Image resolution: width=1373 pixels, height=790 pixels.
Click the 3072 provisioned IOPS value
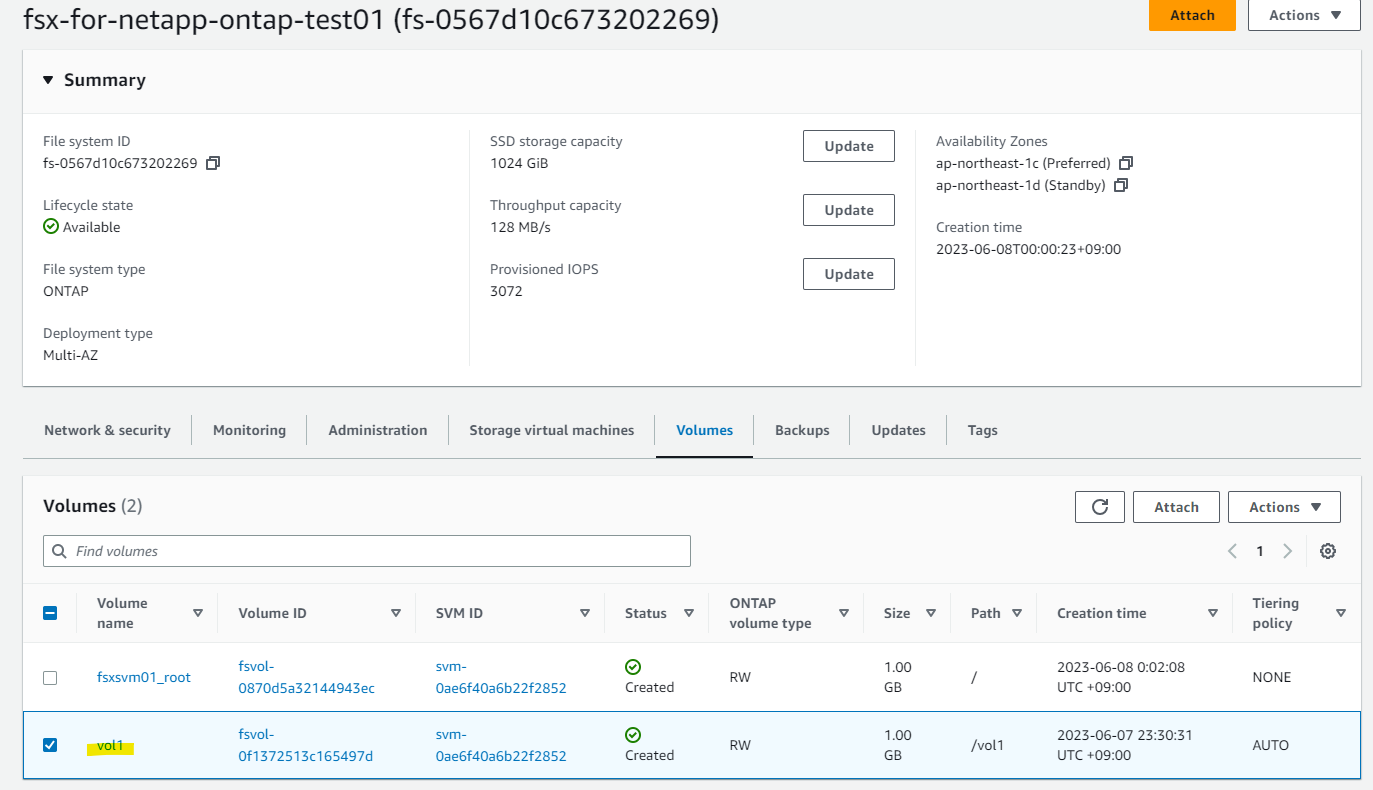506,291
